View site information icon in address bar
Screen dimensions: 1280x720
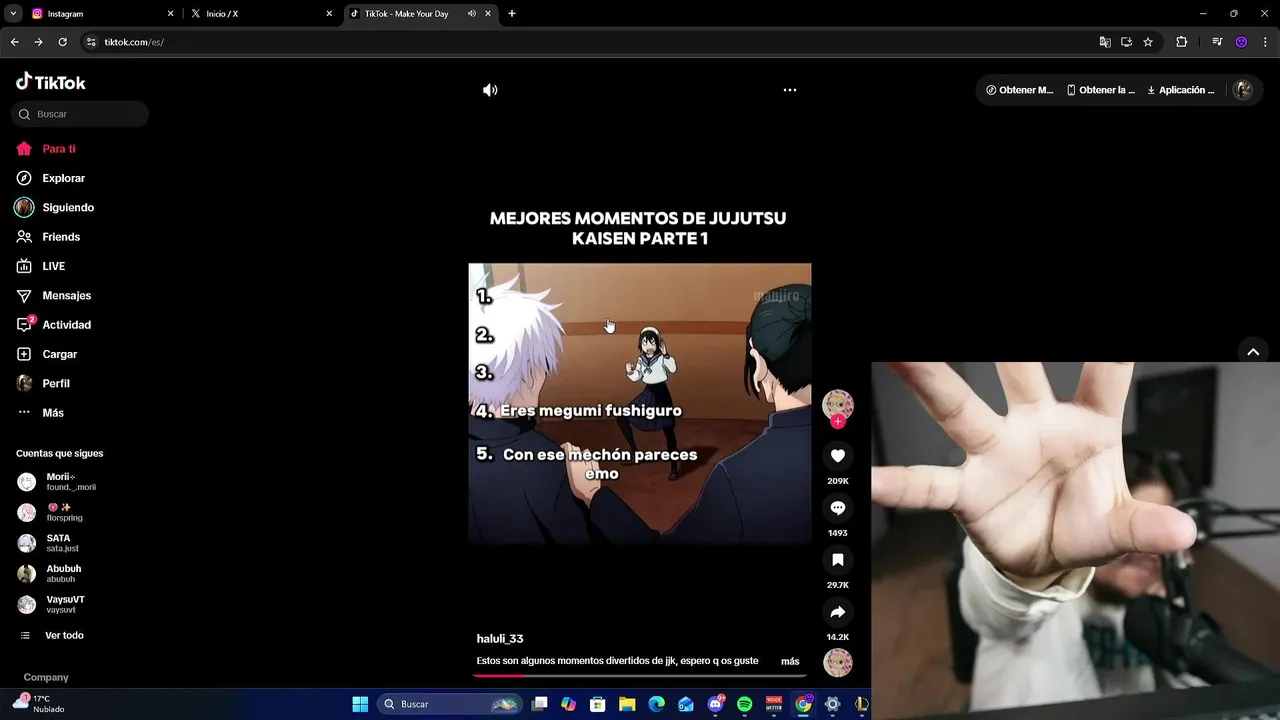point(91,42)
